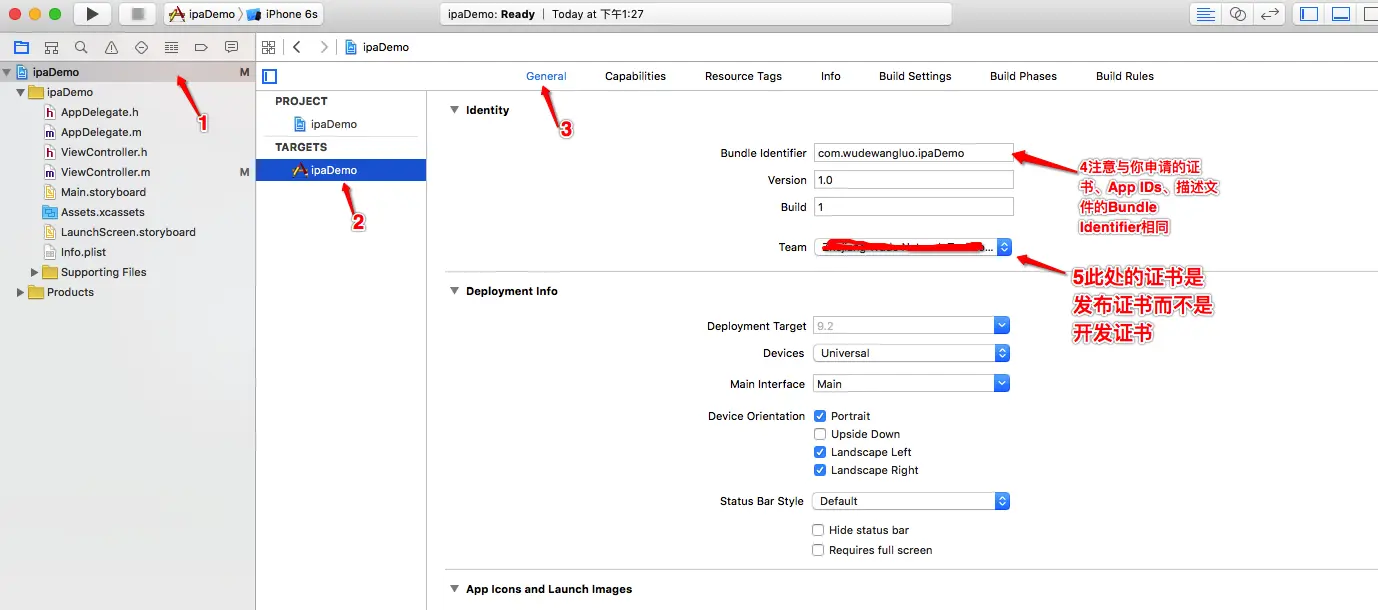This screenshot has width=1378, height=610.
Task: Collapse the ipaDemo yellow group folder
Action: [x=20, y=92]
